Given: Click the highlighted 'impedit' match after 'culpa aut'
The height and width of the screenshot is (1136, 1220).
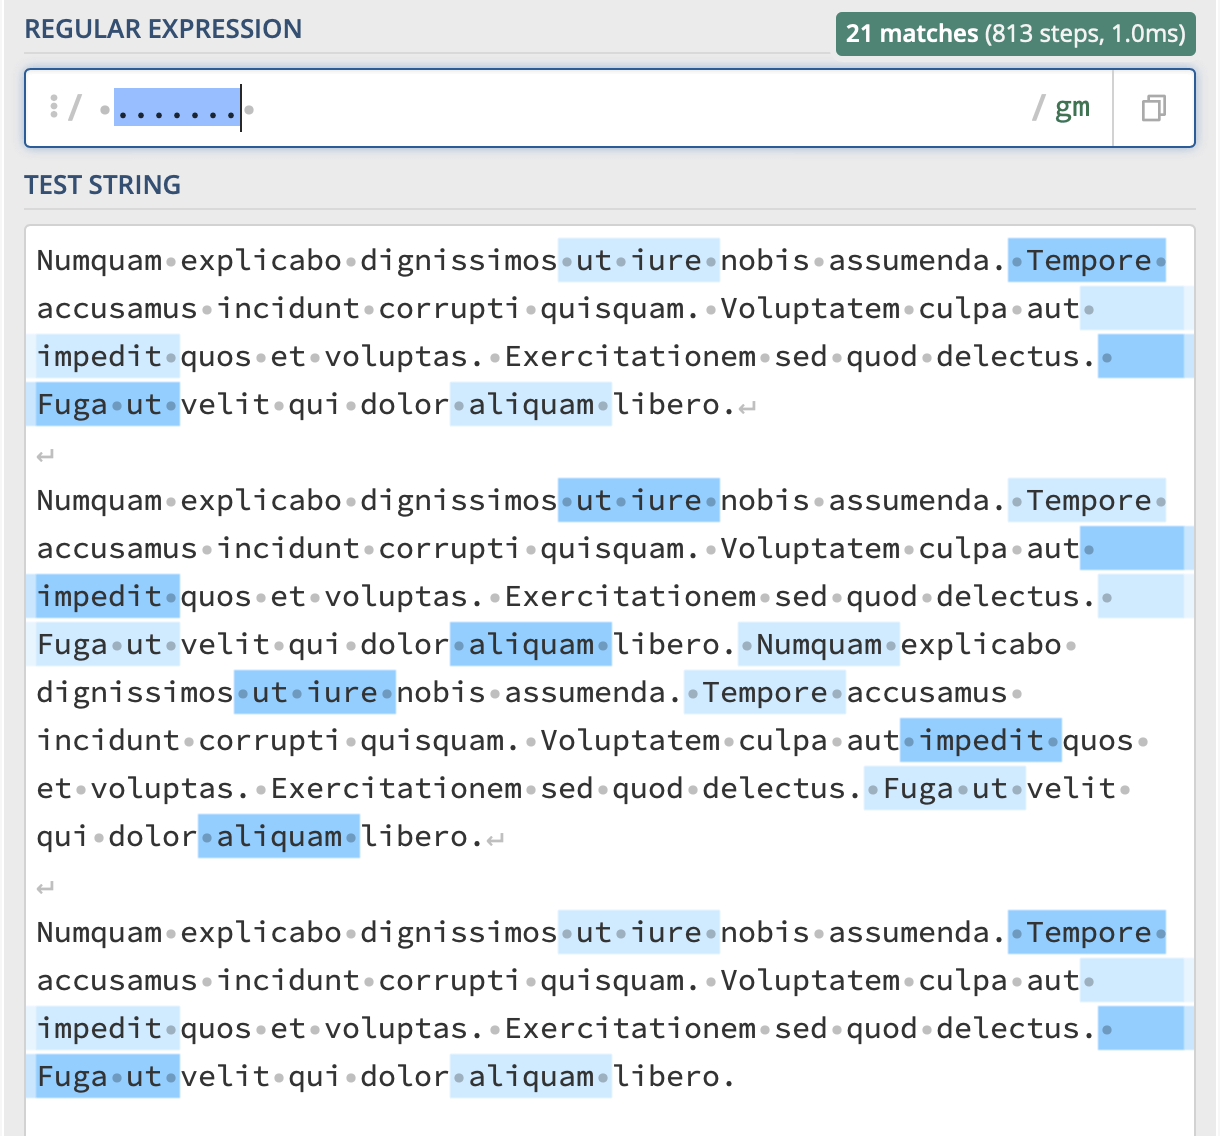Looking at the screenshot, I should pyautogui.click(x=981, y=741).
